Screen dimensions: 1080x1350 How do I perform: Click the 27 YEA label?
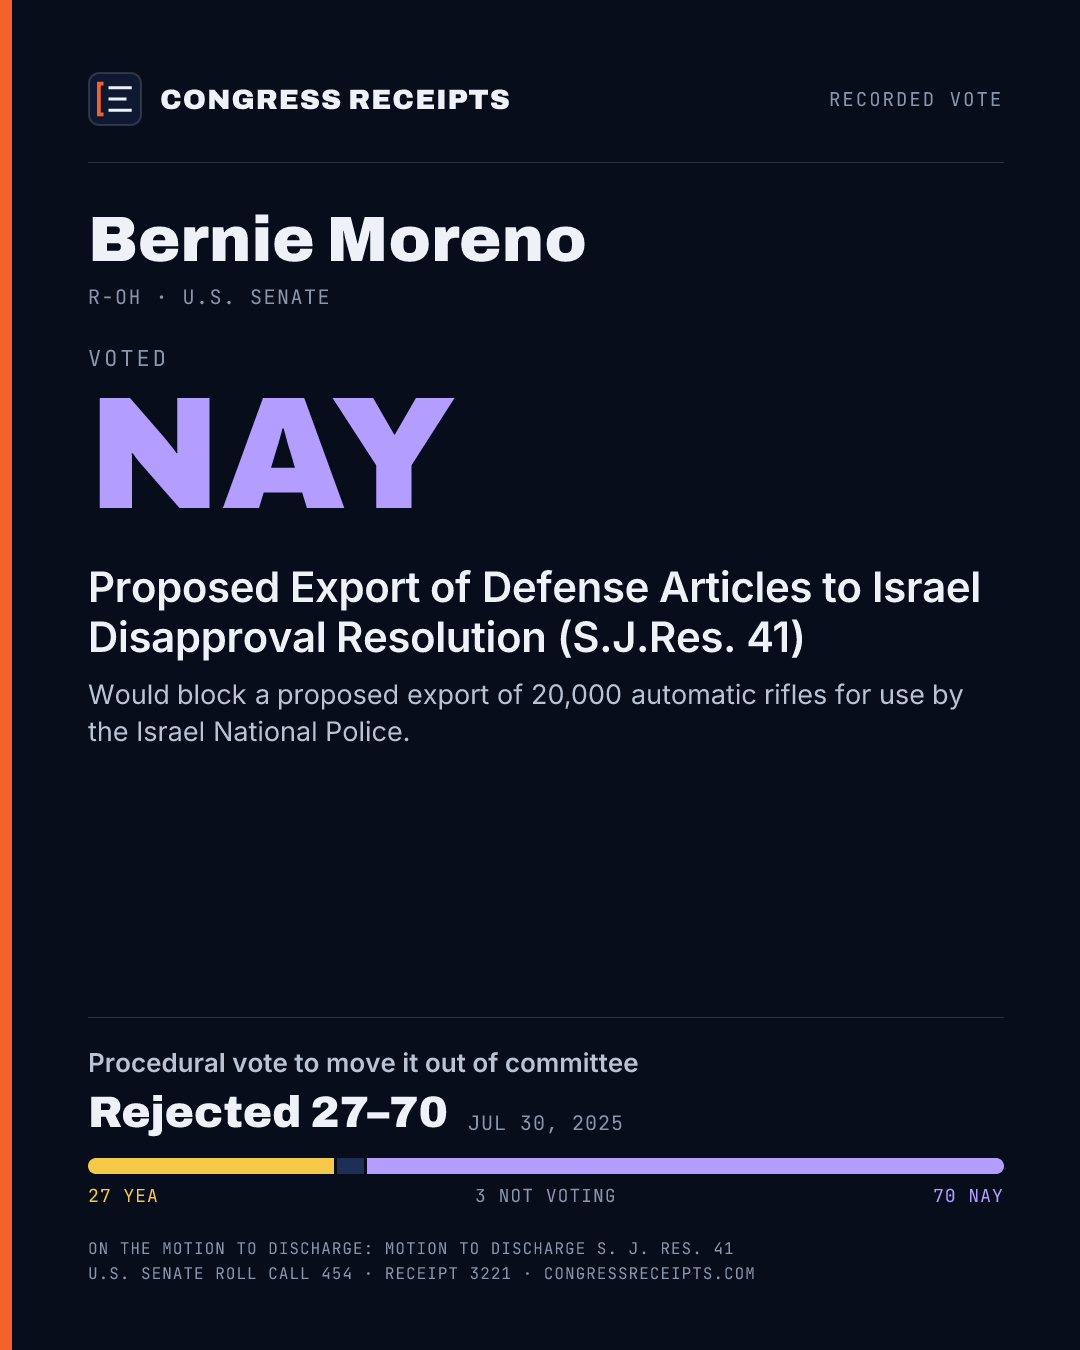(x=123, y=1196)
